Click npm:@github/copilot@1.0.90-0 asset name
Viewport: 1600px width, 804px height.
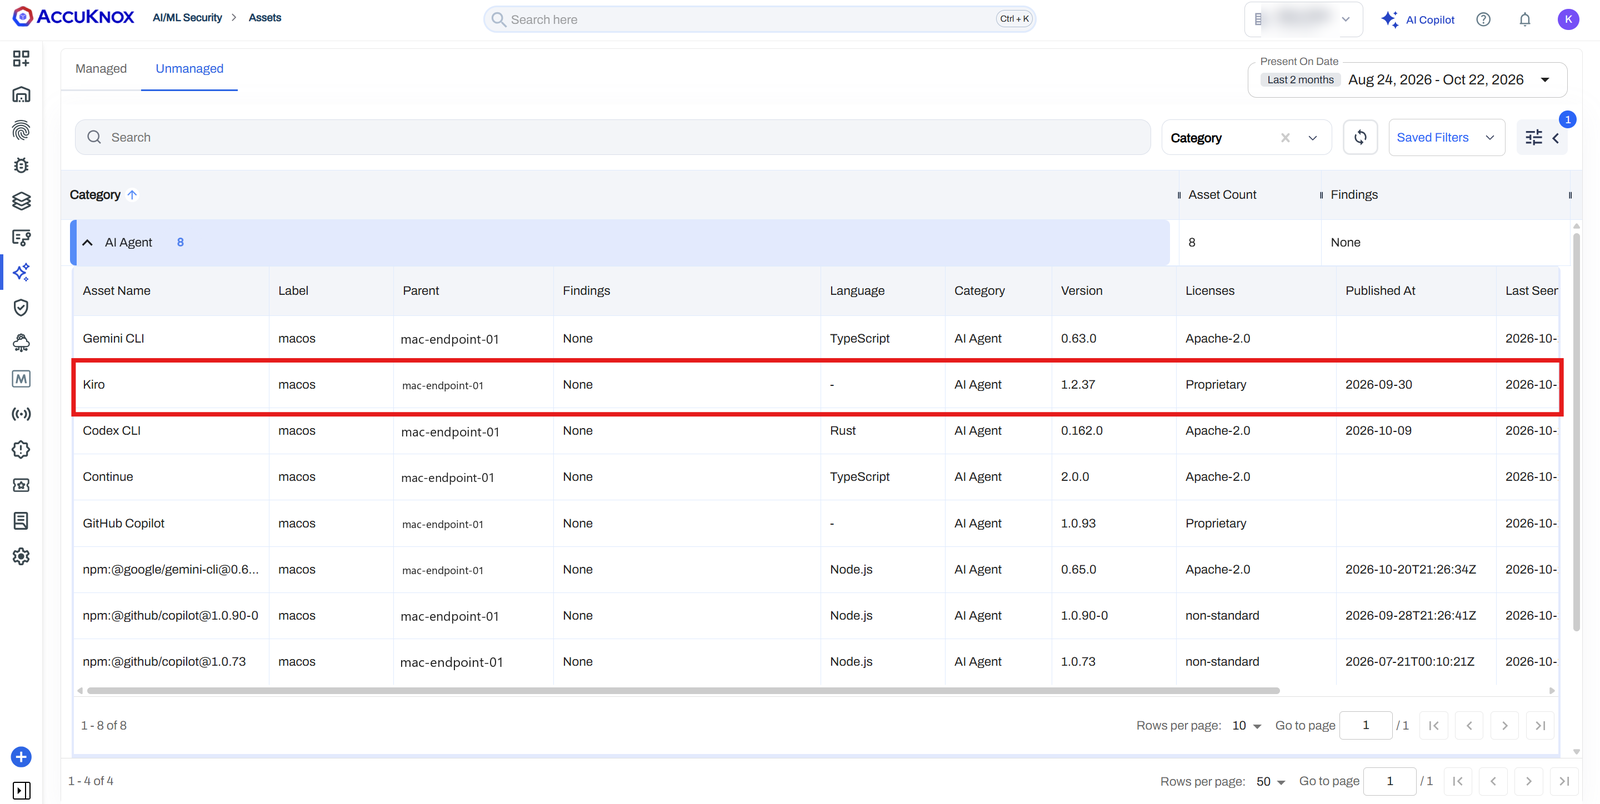170,616
